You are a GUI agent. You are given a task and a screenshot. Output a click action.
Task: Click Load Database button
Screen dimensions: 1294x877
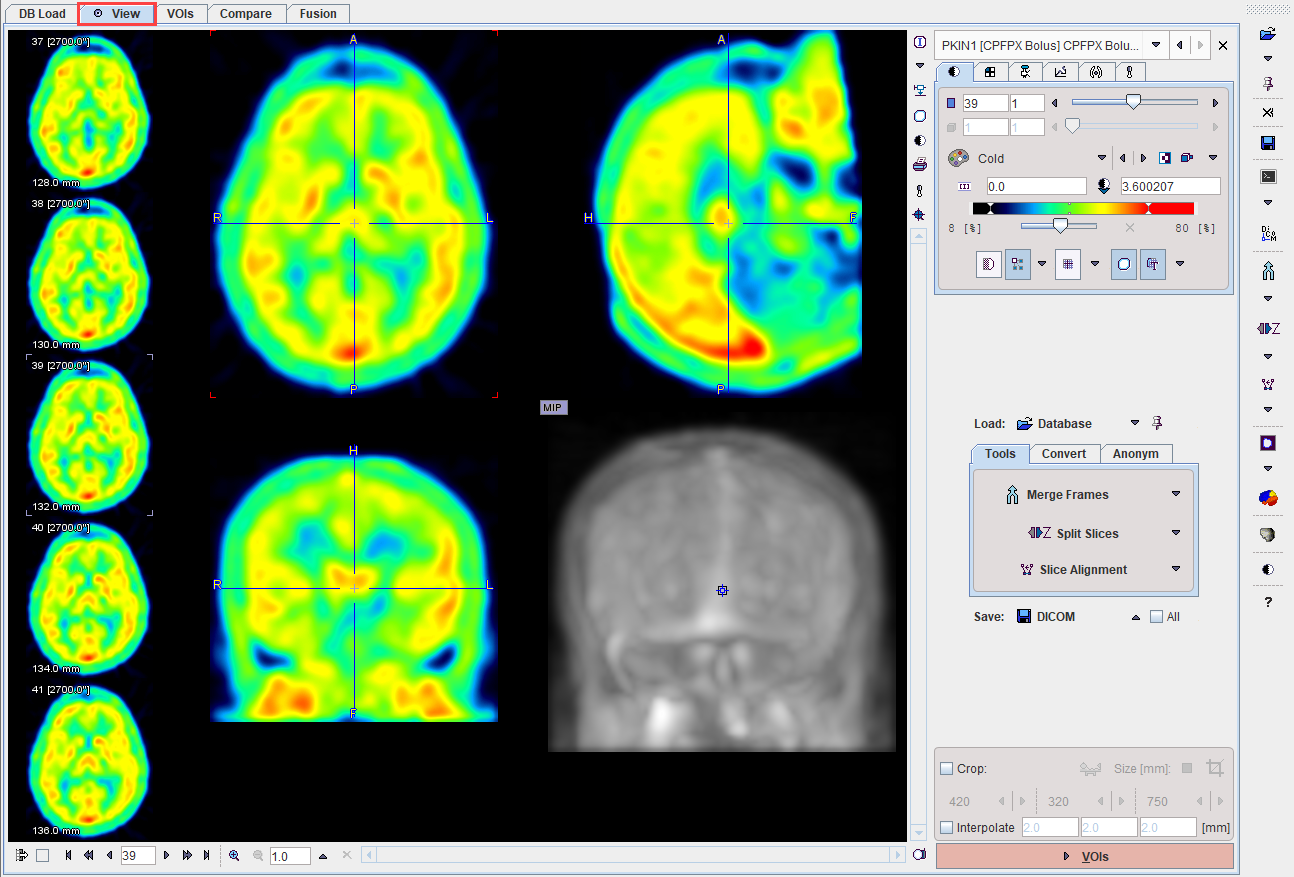[1054, 423]
